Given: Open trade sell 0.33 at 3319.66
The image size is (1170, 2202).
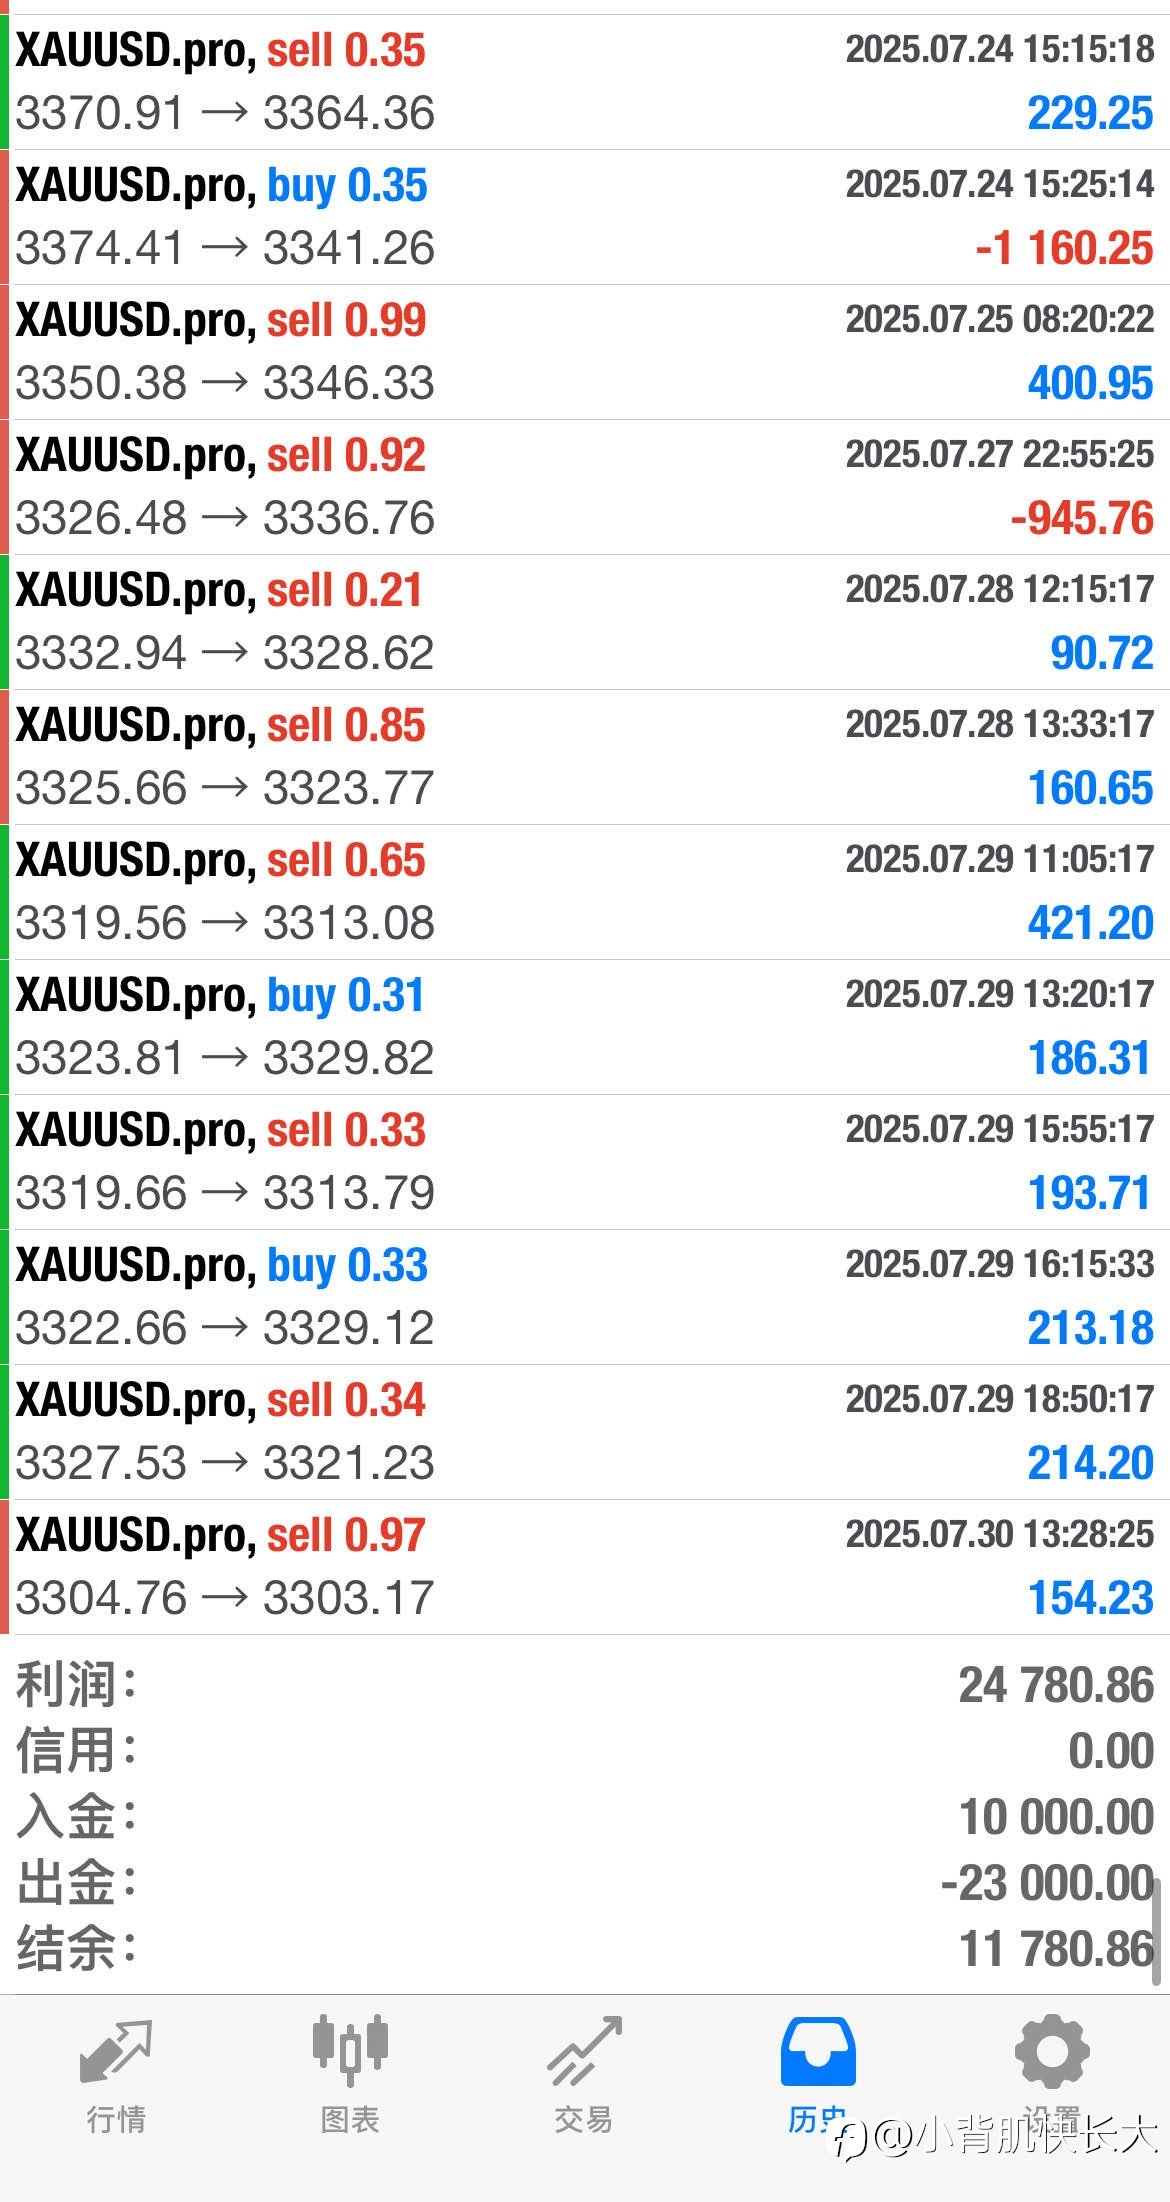Looking at the screenshot, I should click(585, 1162).
